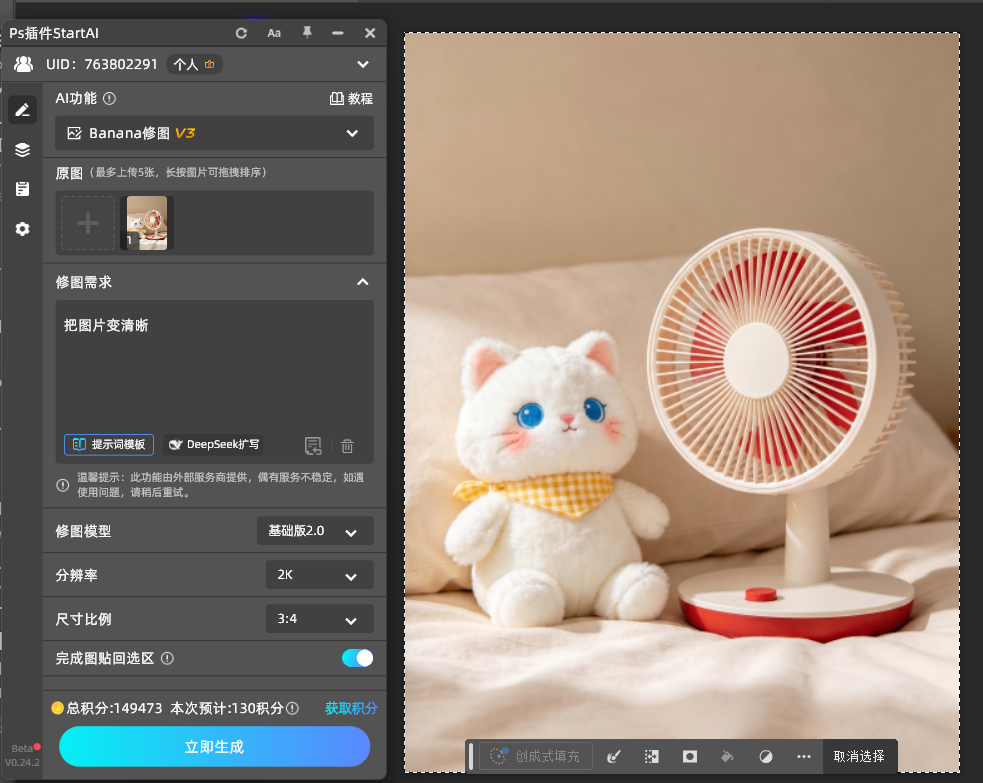983x783 pixels.
Task: Show the AI功能 info tooltip icon
Action: [x=109, y=98]
